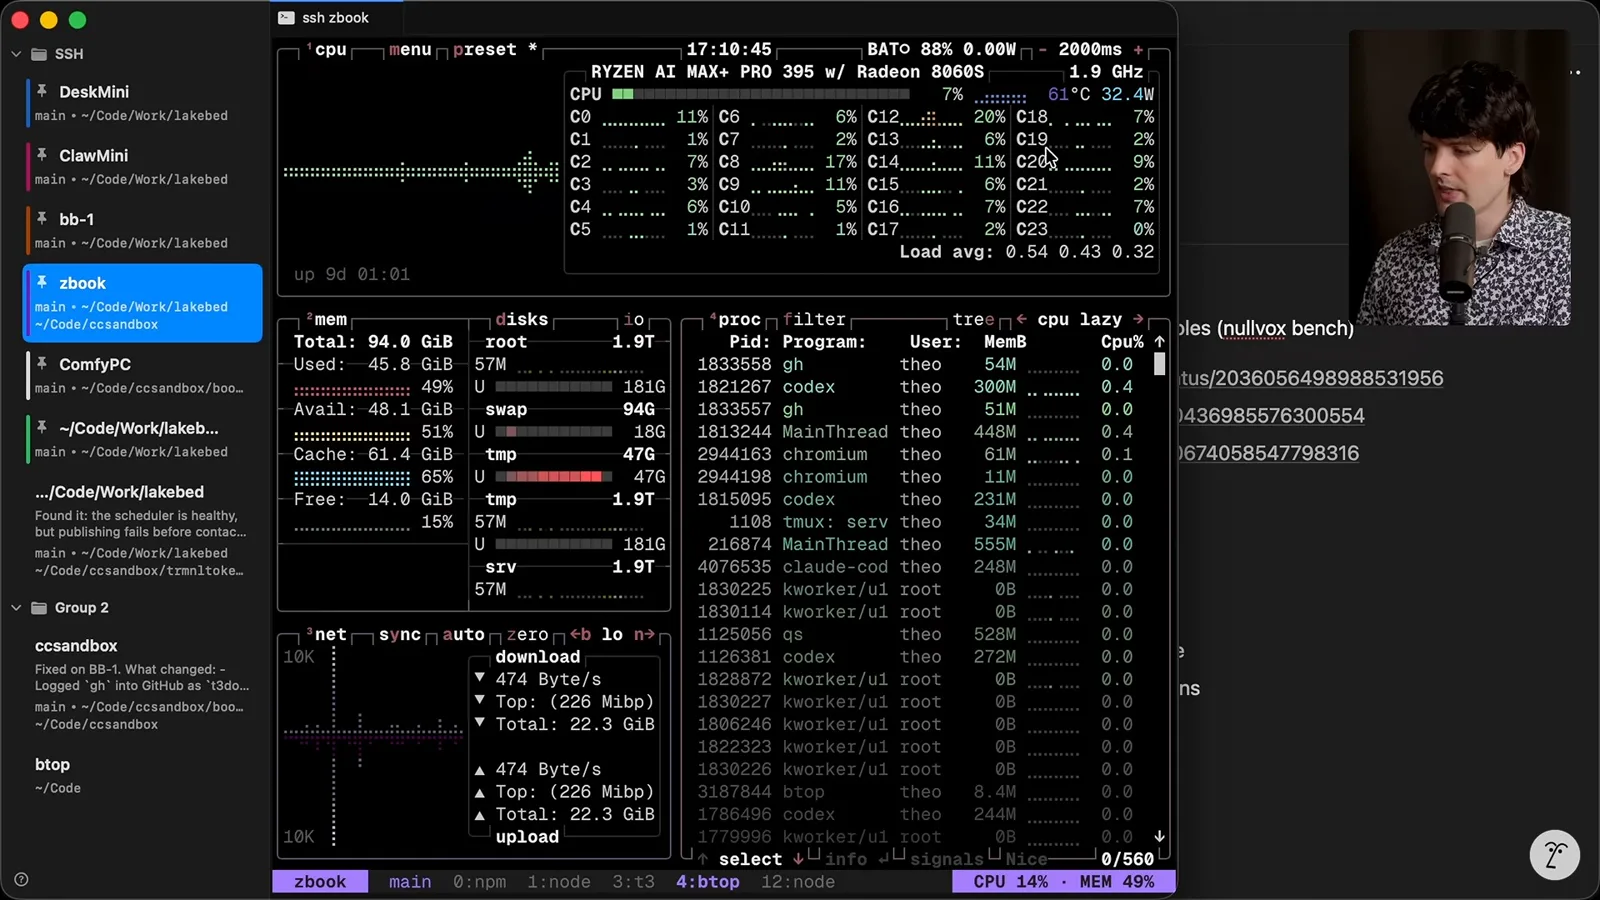Collapse the SSH group chevron
Image resolution: width=1600 pixels, height=900 pixels.
16,54
